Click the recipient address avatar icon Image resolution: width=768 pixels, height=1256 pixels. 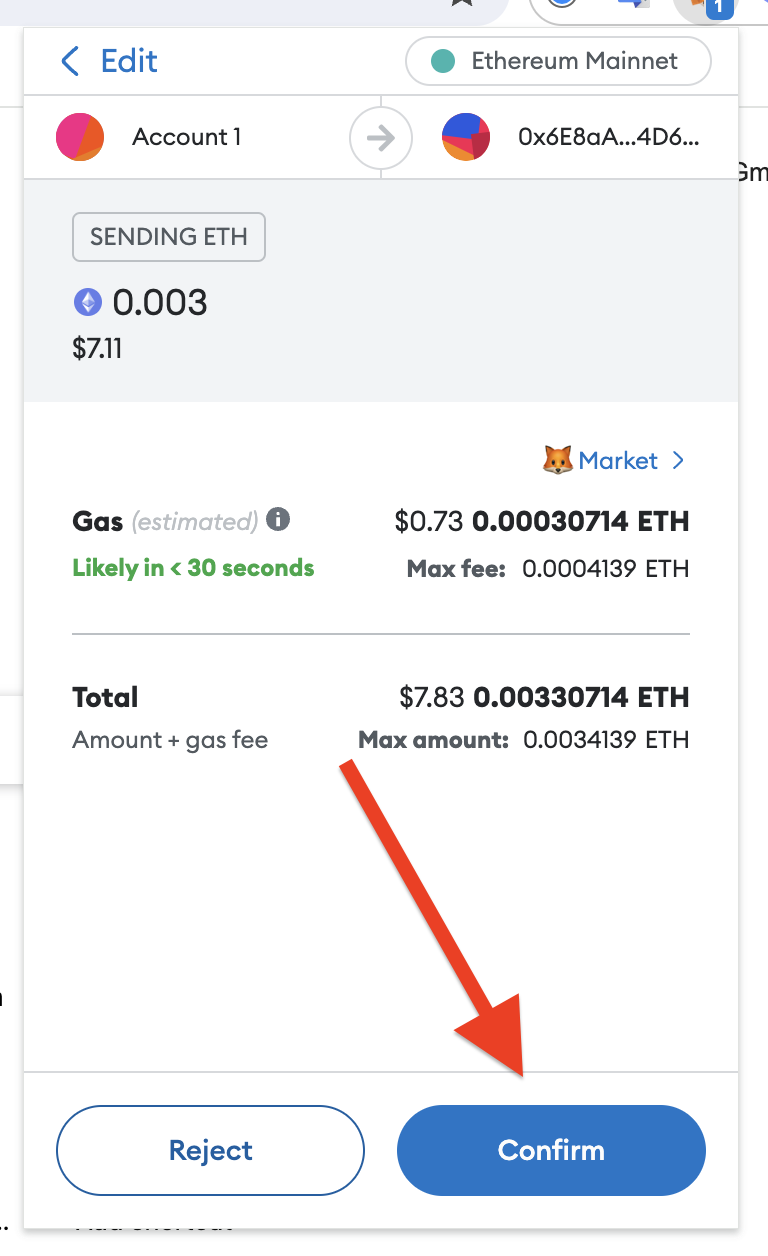[x=466, y=138]
